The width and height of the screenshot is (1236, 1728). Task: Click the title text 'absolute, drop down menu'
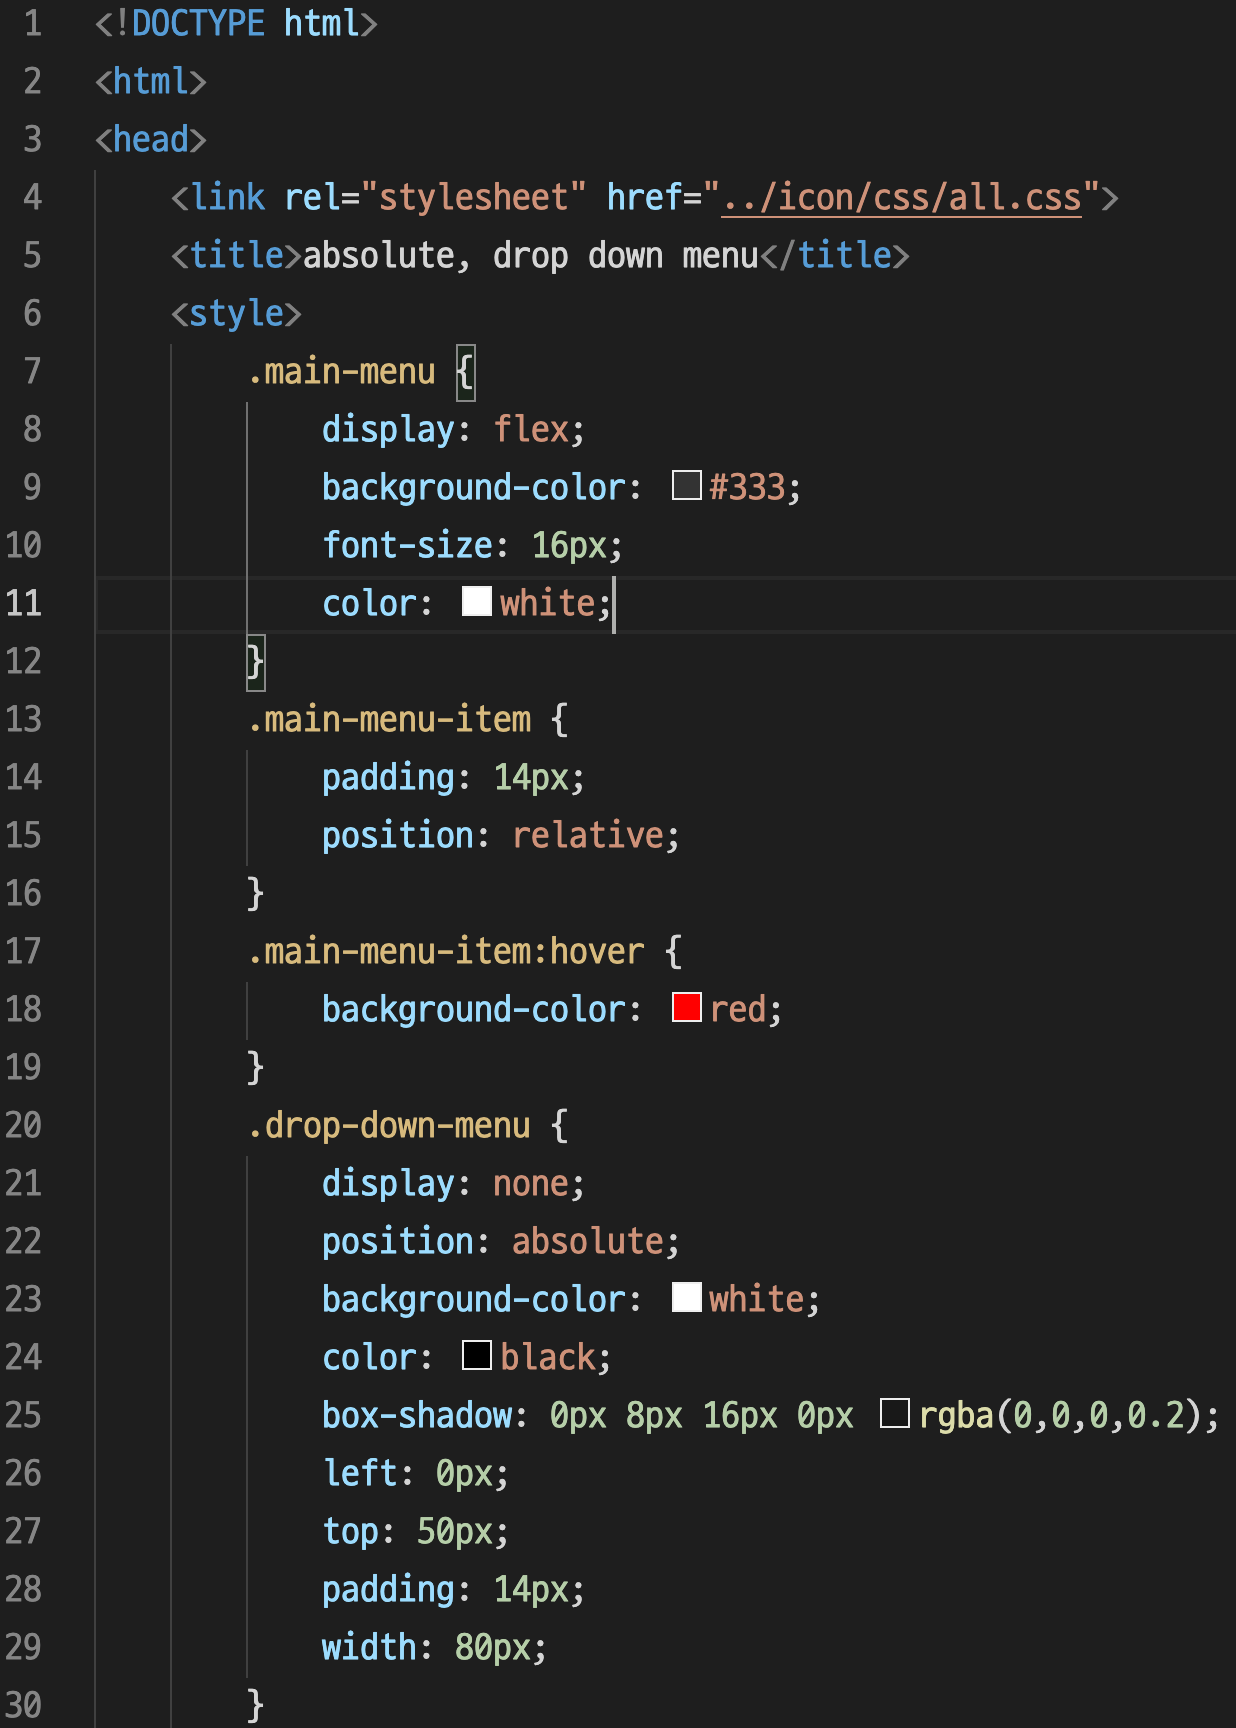click(531, 255)
